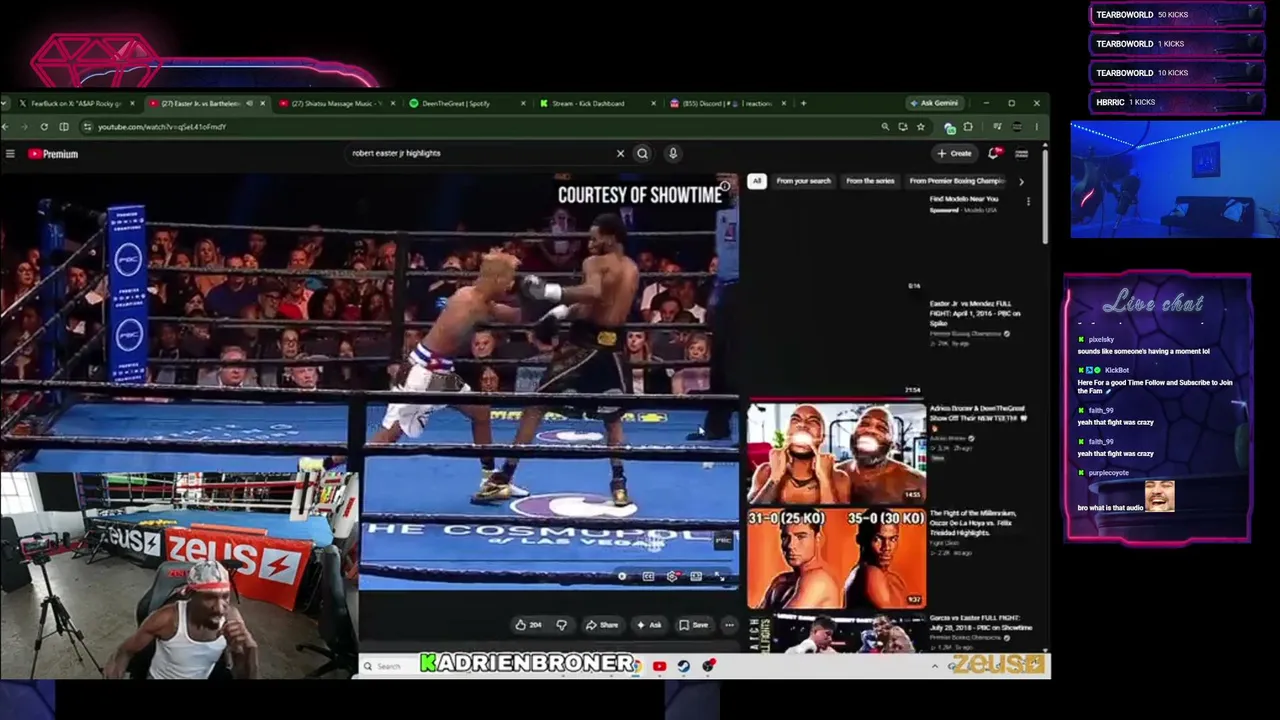This screenshot has width=1280, height=720.
Task: Open Fight of the Millennium highlights thumbnail
Action: click(x=837, y=559)
